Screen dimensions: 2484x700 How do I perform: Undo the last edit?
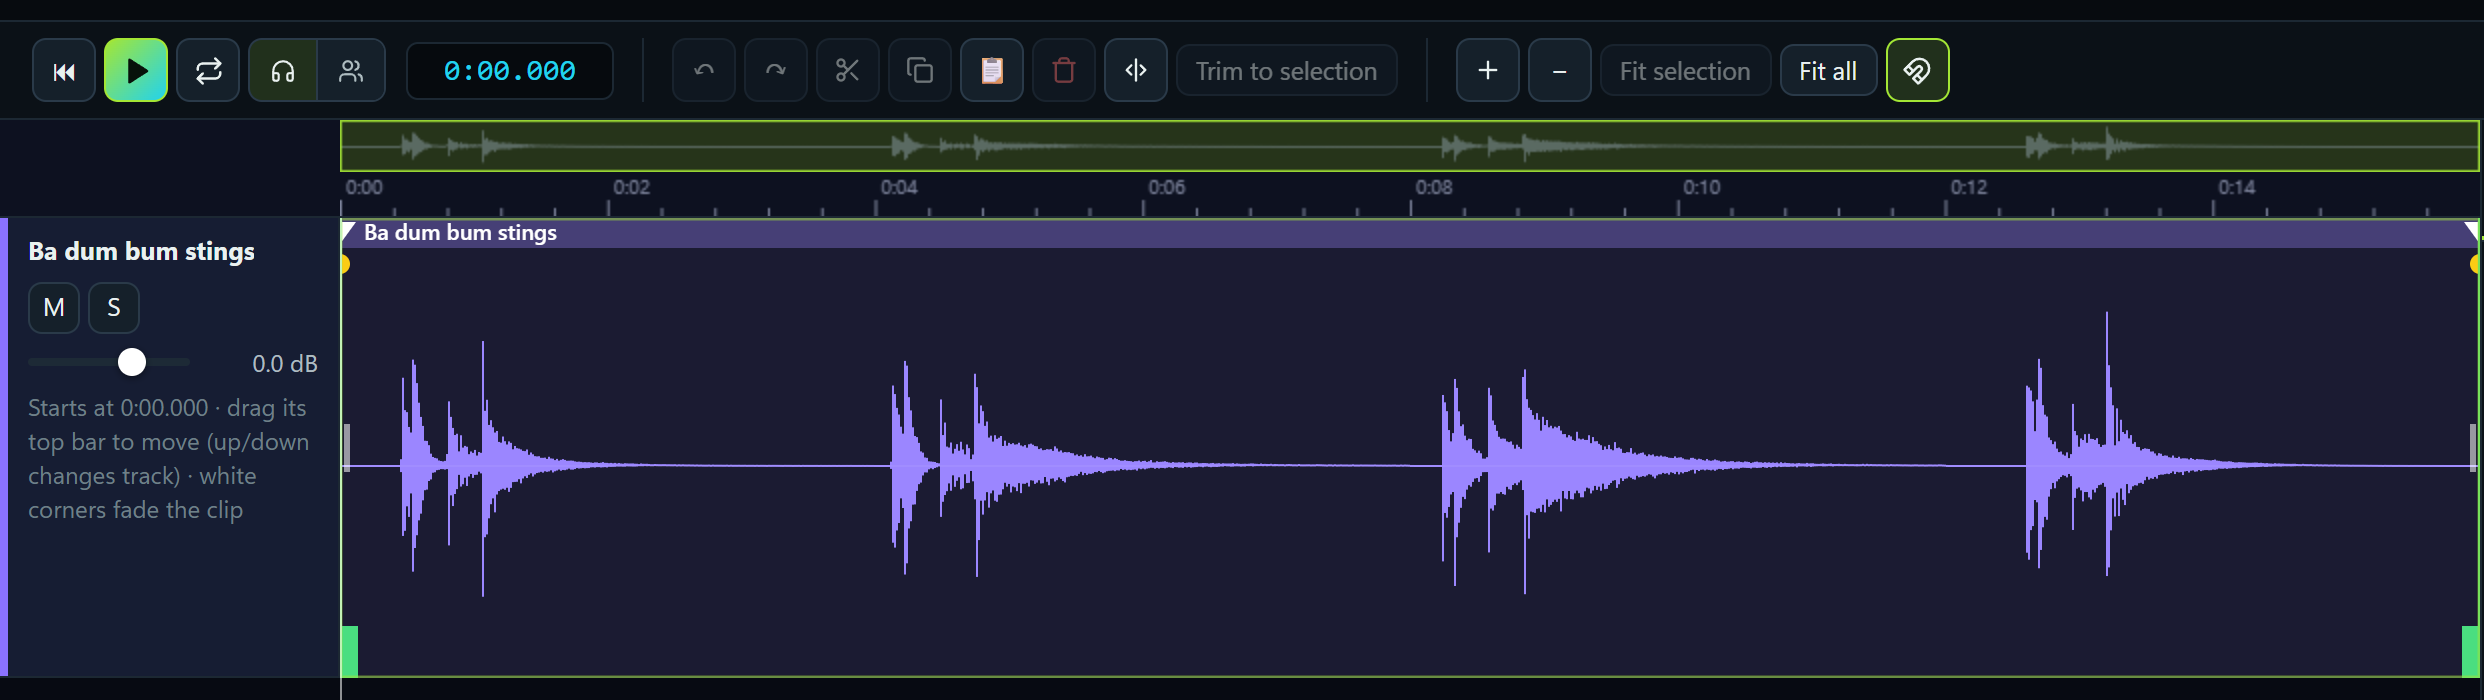click(704, 70)
